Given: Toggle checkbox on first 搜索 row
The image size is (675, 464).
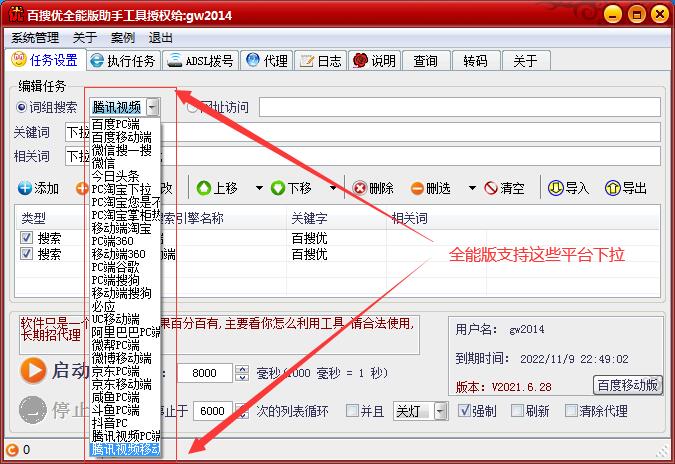Looking at the screenshot, I should point(26,238).
